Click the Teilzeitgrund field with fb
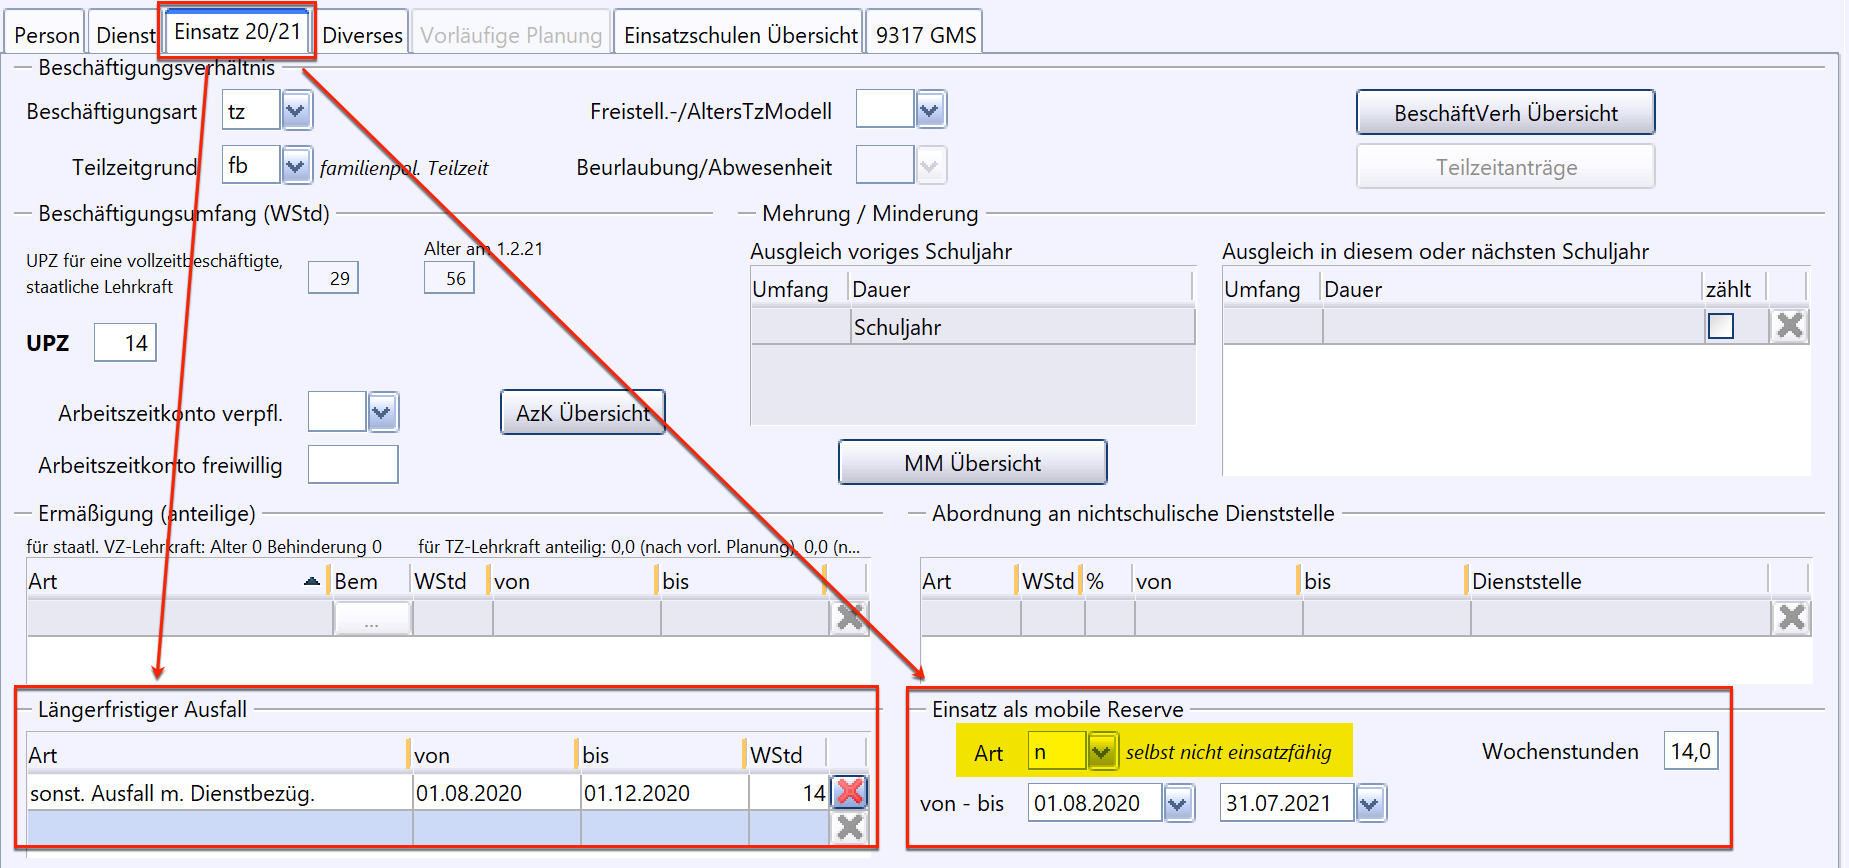The height and width of the screenshot is (868, 1849). pos(250,165)
